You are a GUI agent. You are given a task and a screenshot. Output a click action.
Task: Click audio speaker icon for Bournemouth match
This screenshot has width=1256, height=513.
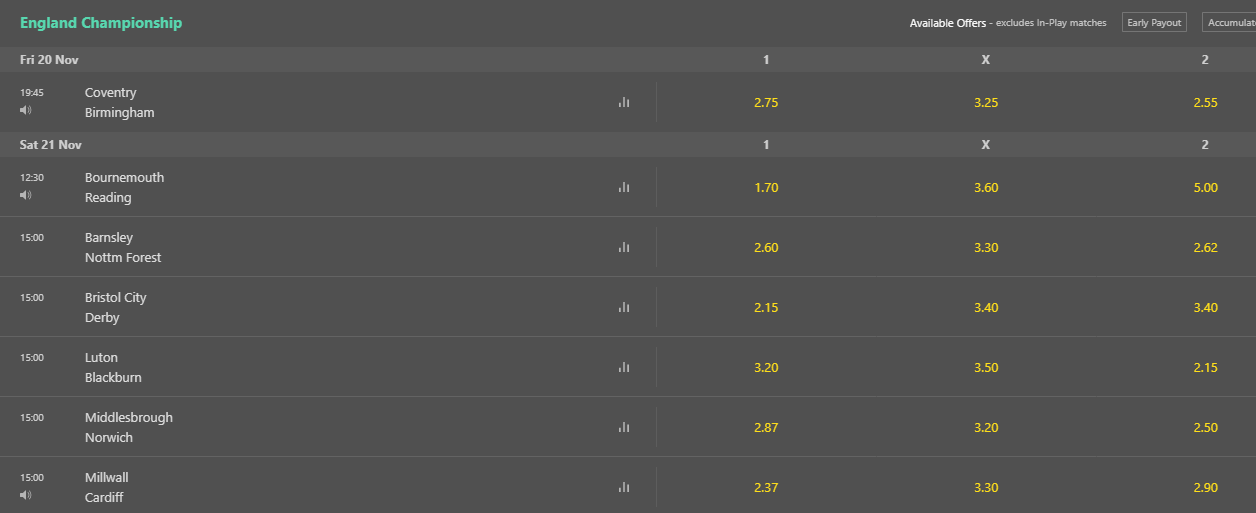tap(26, 195)
